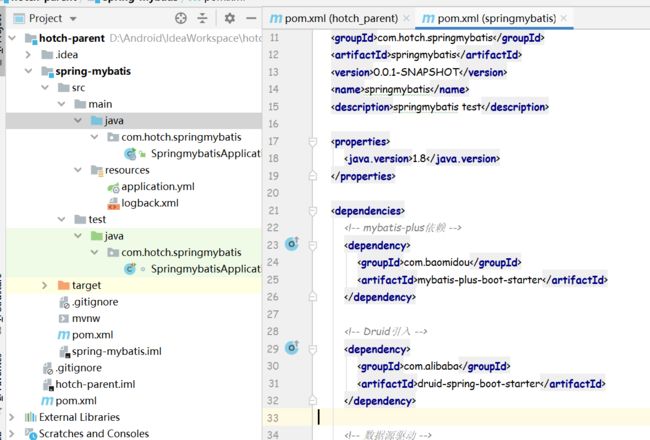Expand External Libraries node

(x=12, y=417)
